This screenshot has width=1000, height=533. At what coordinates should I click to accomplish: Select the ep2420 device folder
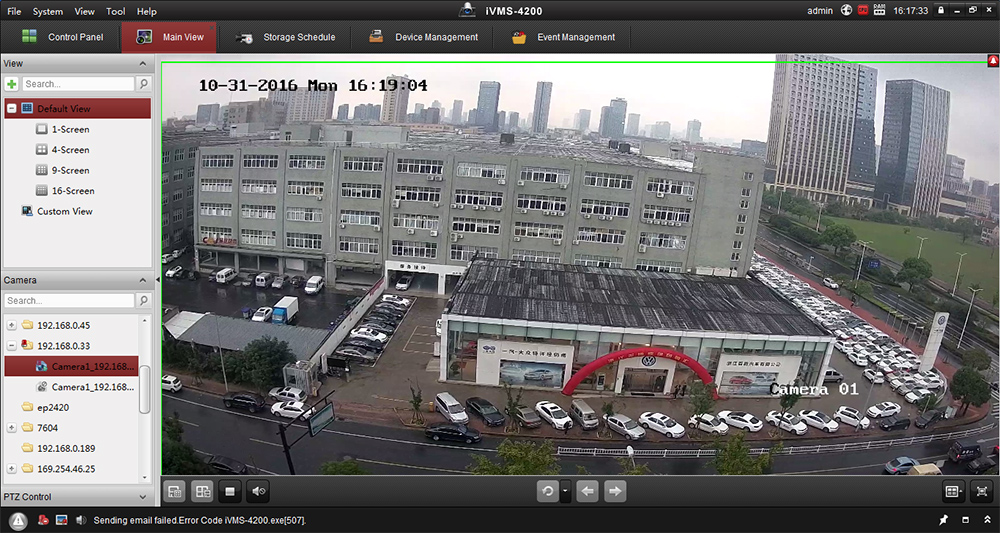[x=52, y=407]
